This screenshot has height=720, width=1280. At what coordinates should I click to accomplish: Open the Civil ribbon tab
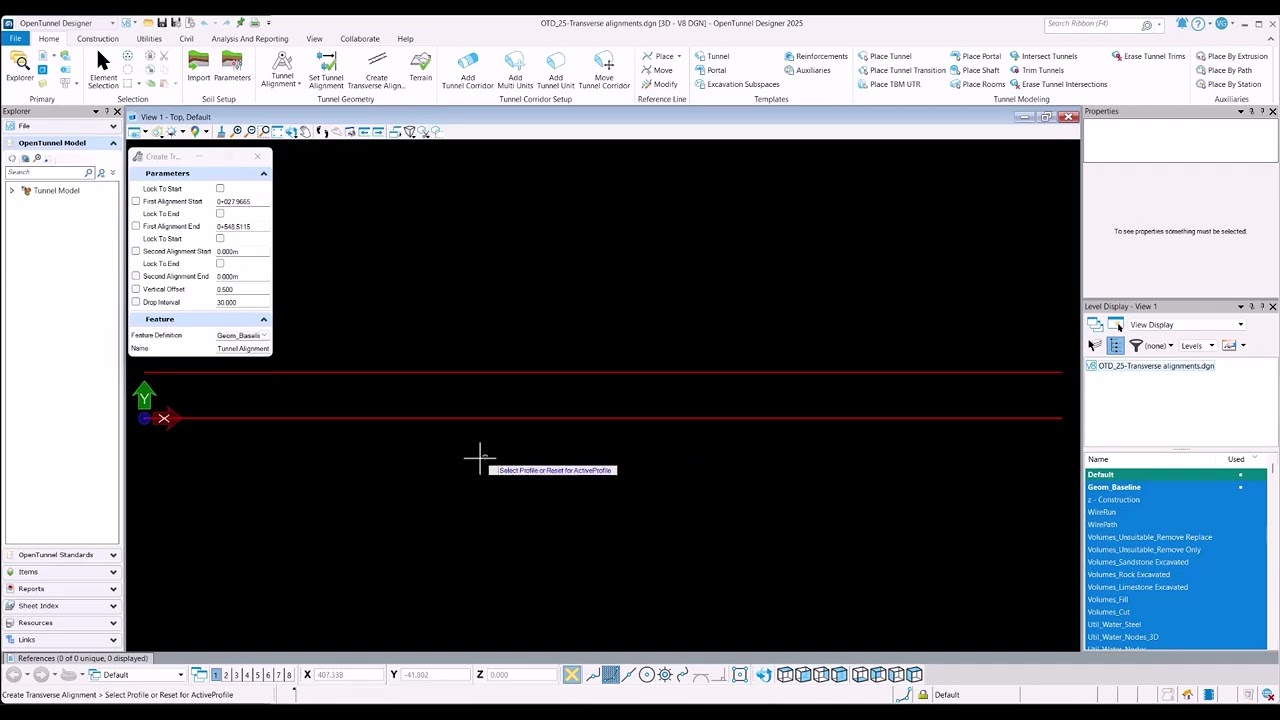[186, 39]
